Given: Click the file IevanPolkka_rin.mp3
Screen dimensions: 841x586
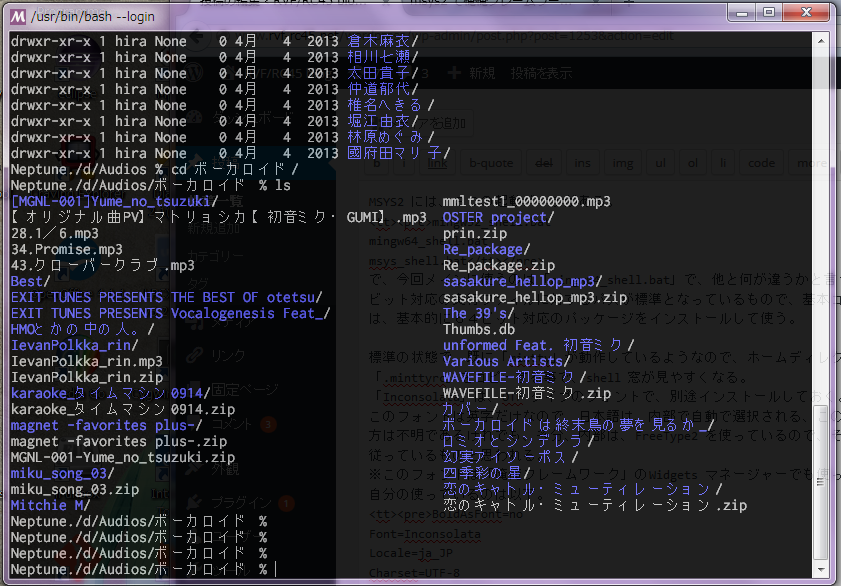Looking at the screenshot, I should click(86, 361).
